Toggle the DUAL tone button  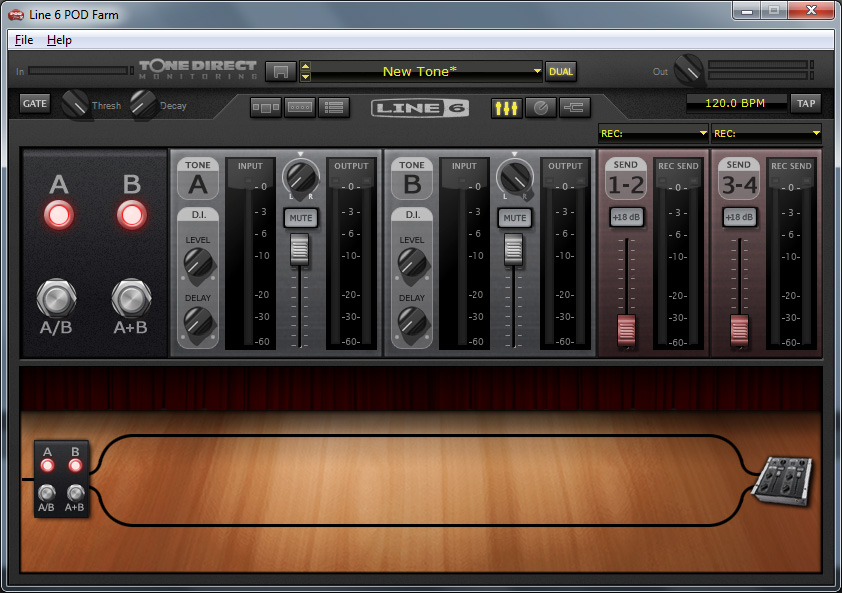click(561, 72)
